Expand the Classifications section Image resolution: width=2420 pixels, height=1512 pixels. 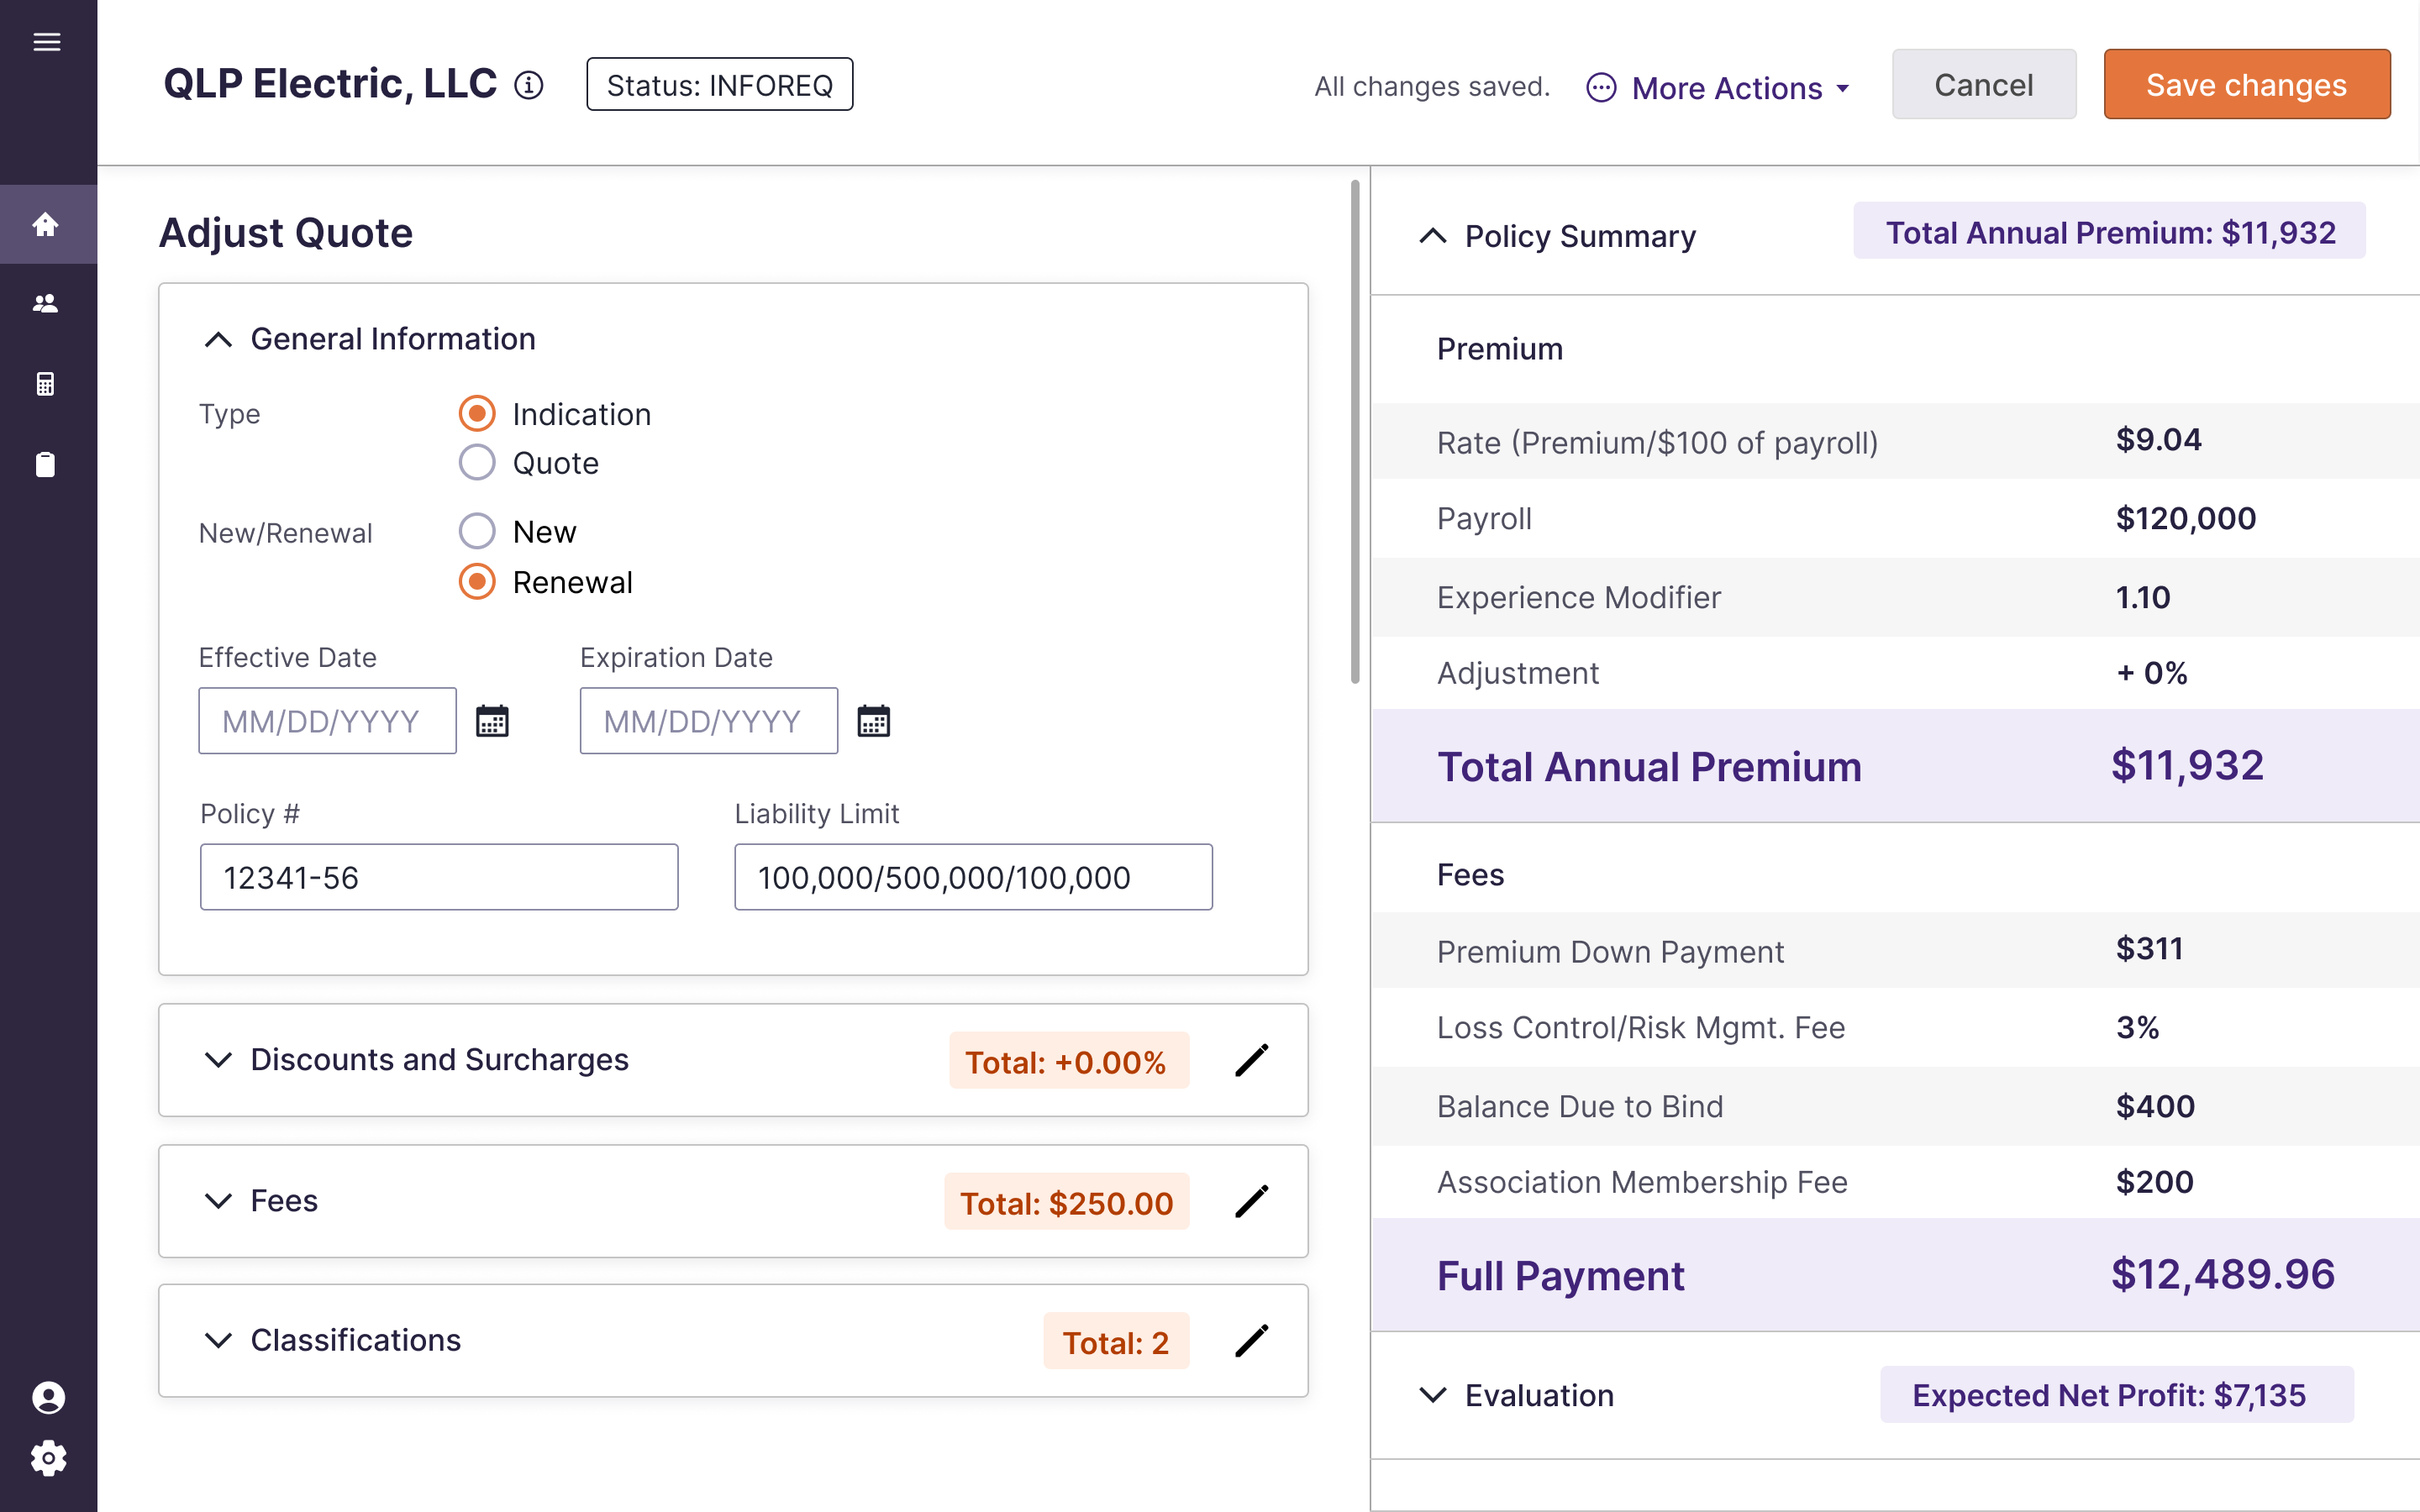[x=218, y=1340]
